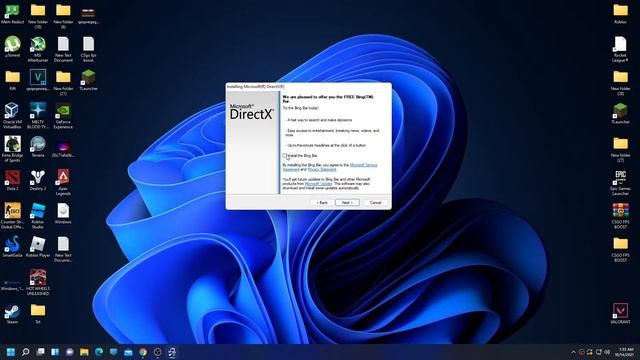Select the Vegas Pro V icon on desktop
Screen dimensions: 640x360
click(x=38, y=80)
